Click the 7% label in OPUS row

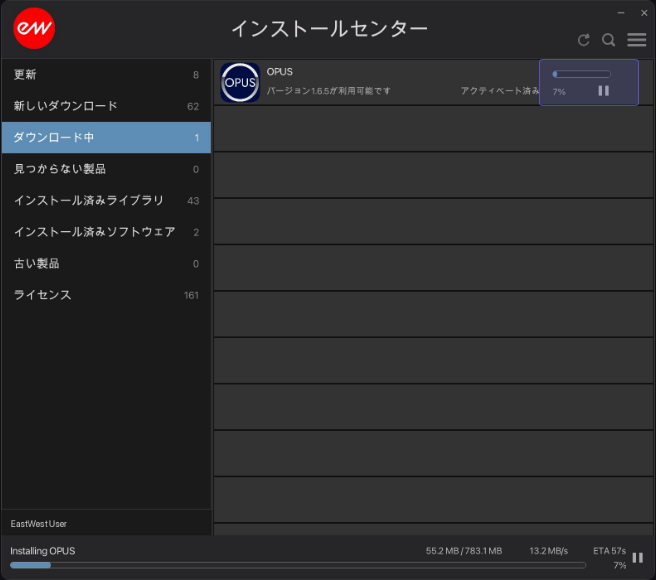tap(559, 92)
